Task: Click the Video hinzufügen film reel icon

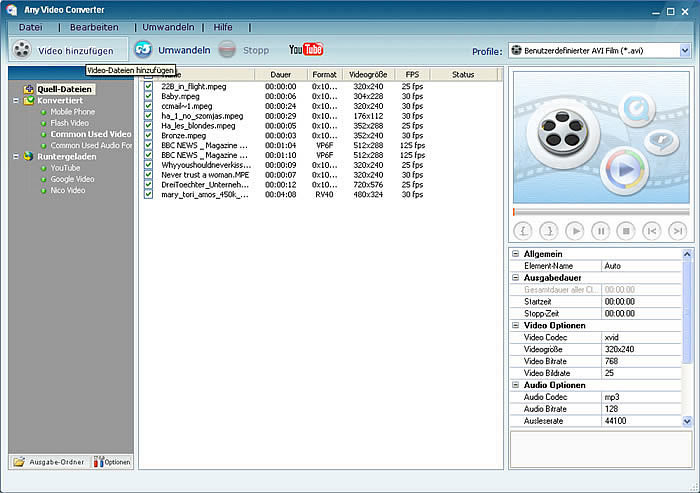Action: tap(21, 50)
